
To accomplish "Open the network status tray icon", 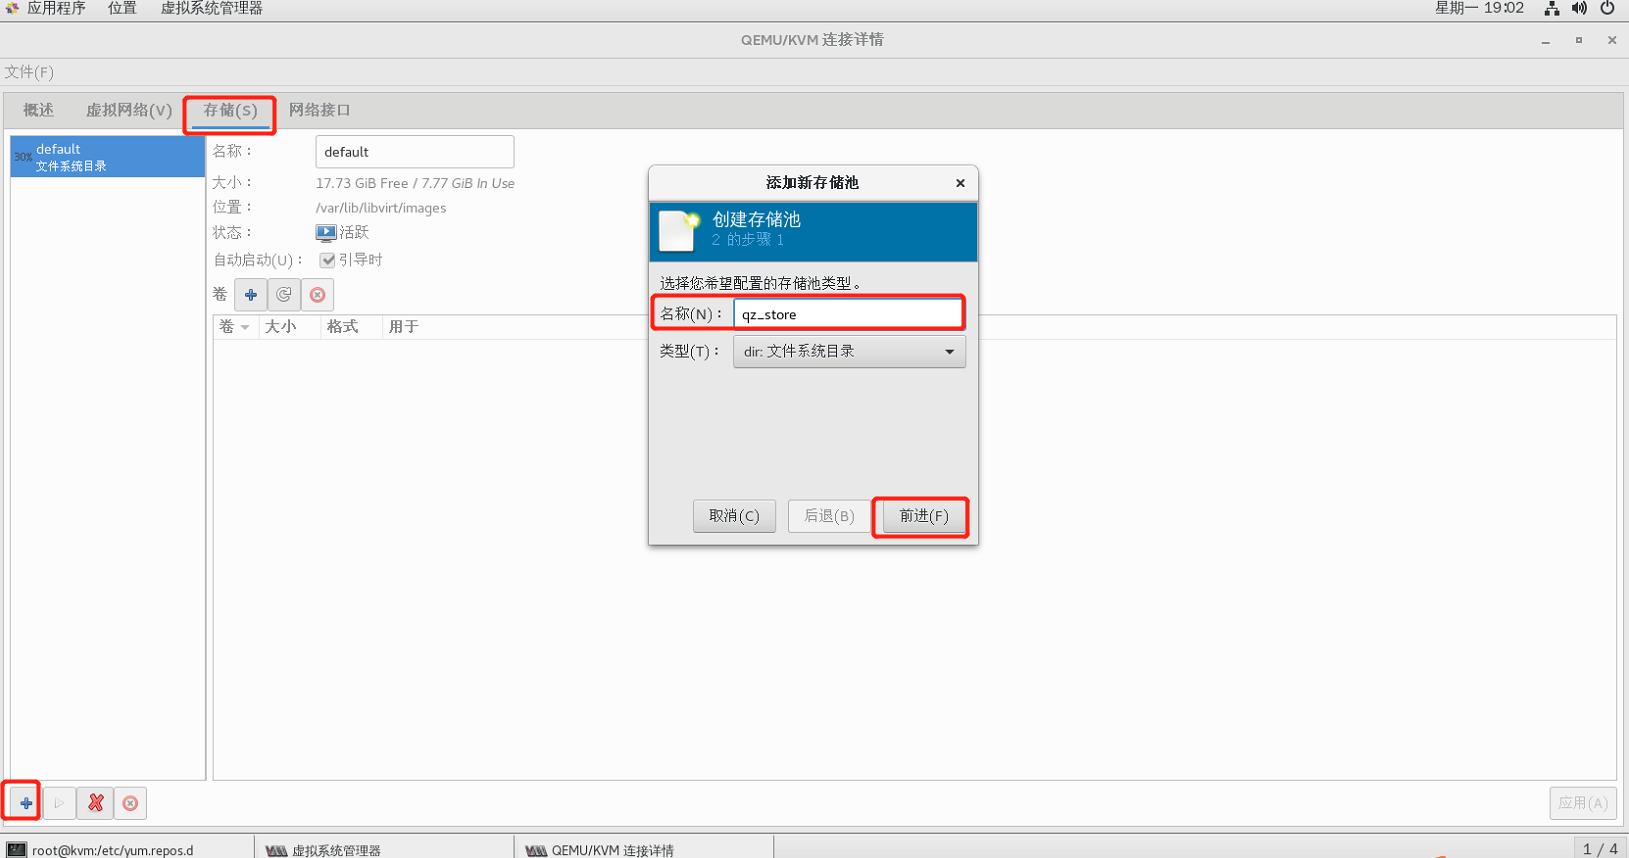I will click(1552, 8).
